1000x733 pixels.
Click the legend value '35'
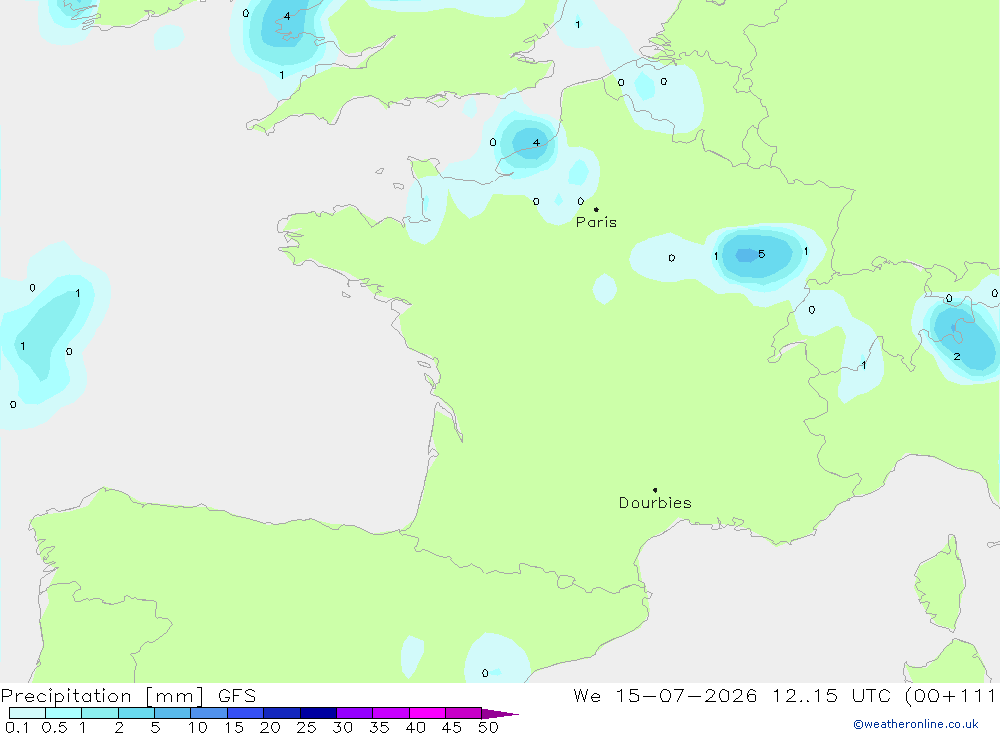379,727
